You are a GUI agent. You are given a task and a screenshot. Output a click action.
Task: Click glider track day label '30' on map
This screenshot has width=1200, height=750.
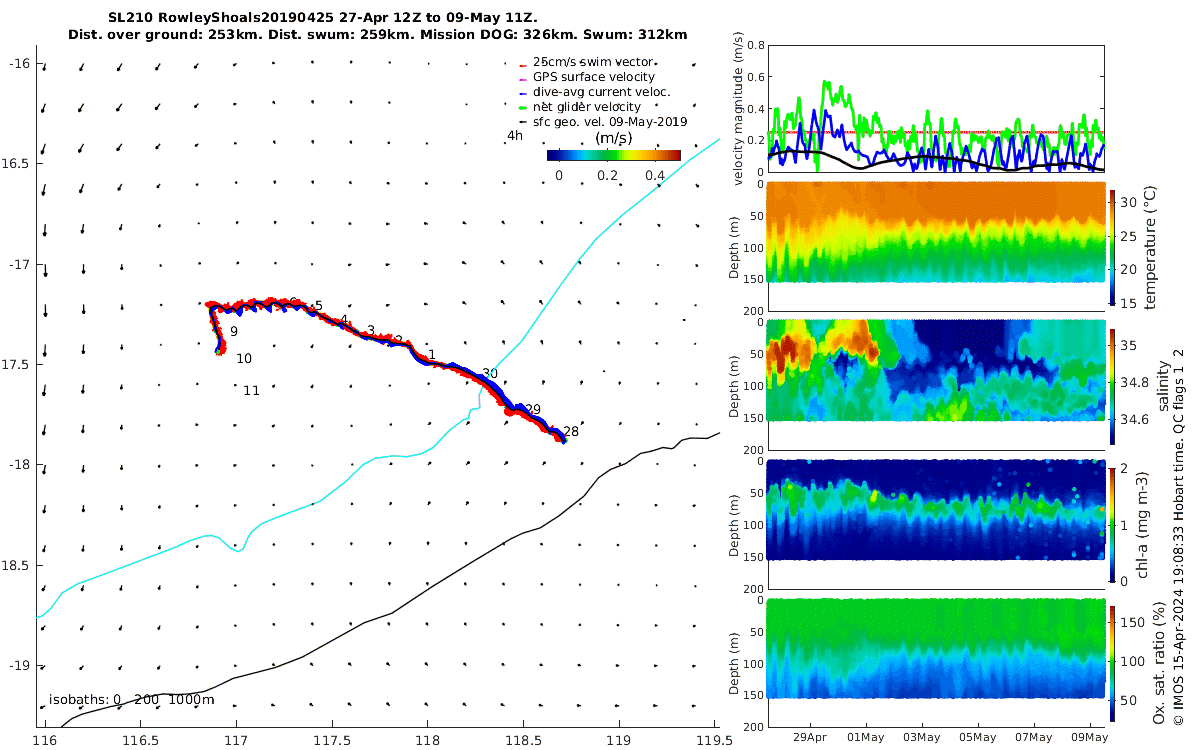[x=490, y=374]
